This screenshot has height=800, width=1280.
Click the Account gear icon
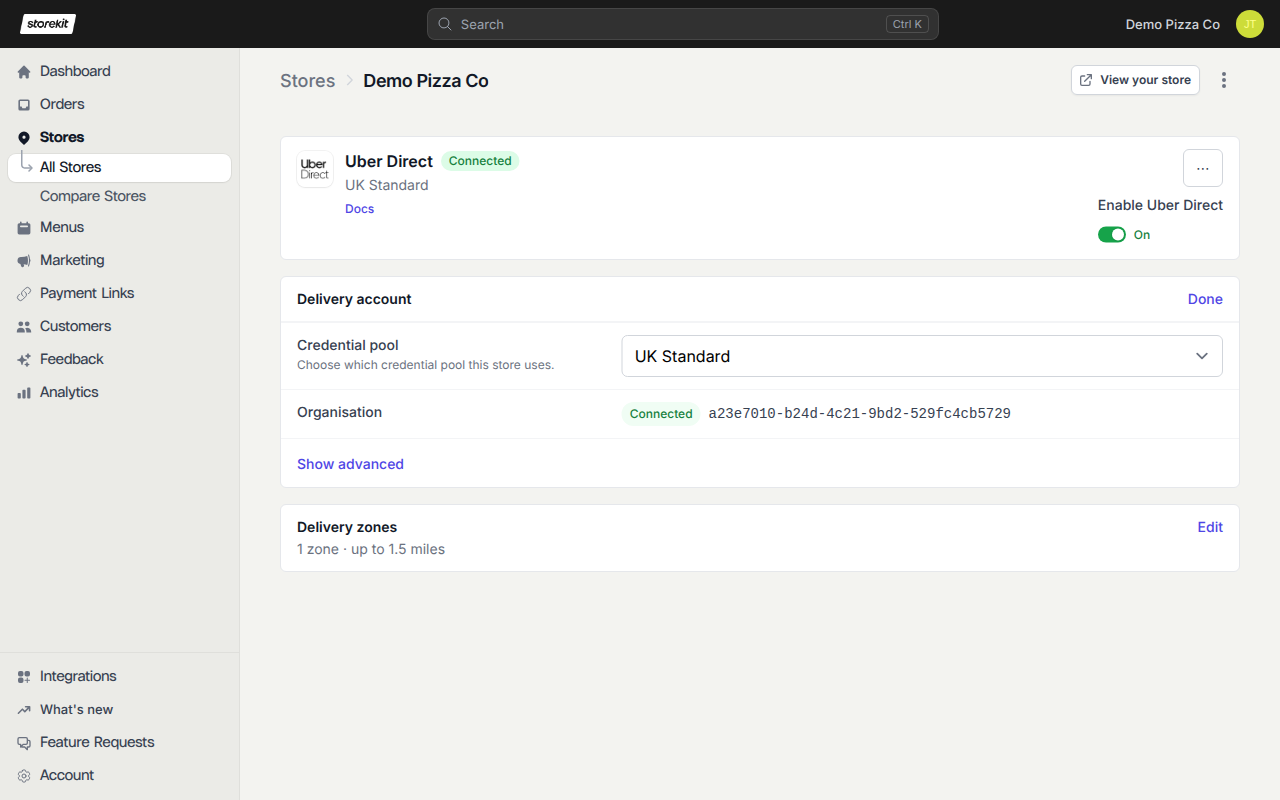tap(24, 776)
